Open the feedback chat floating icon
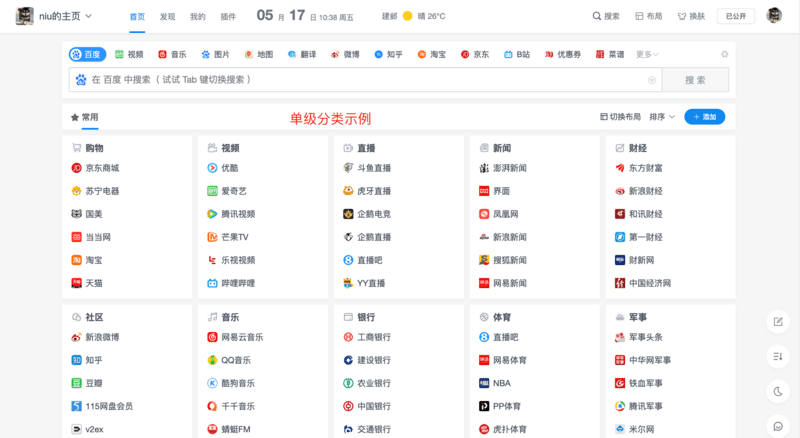This screenshot has height=438, width=800. 778,426
